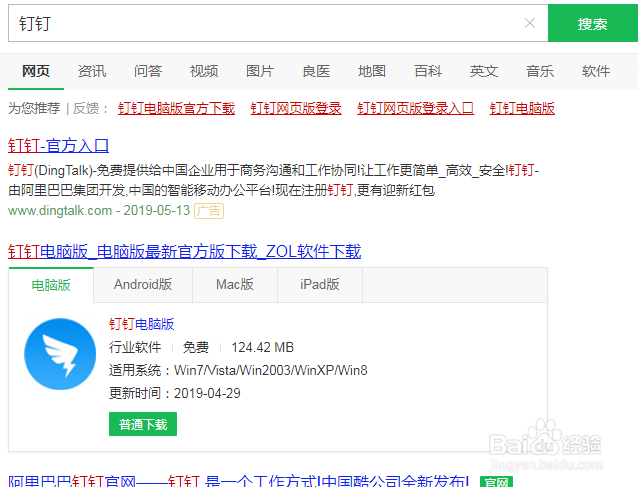Switch to the 百科 tab
The width and height of the screenshot is (638, 487).
428,71
